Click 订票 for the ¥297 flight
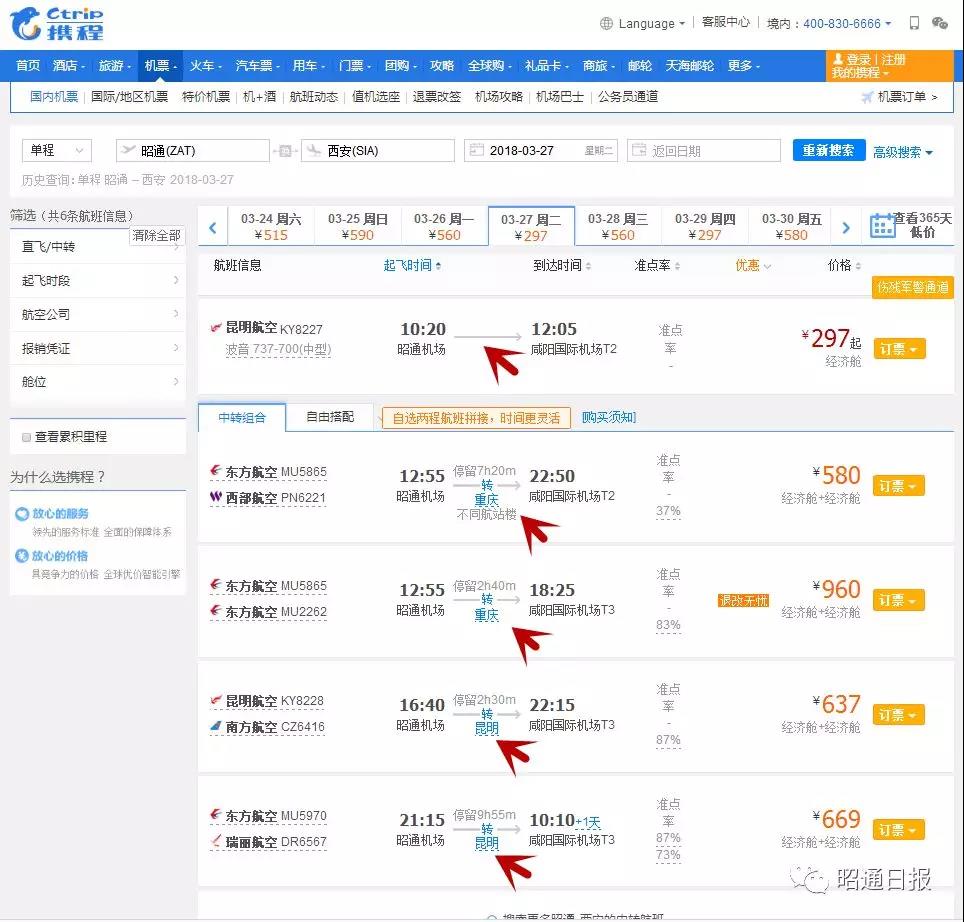The height and width of the screenshot is (922, 964). pyautogui.click(x=899, y=349)
